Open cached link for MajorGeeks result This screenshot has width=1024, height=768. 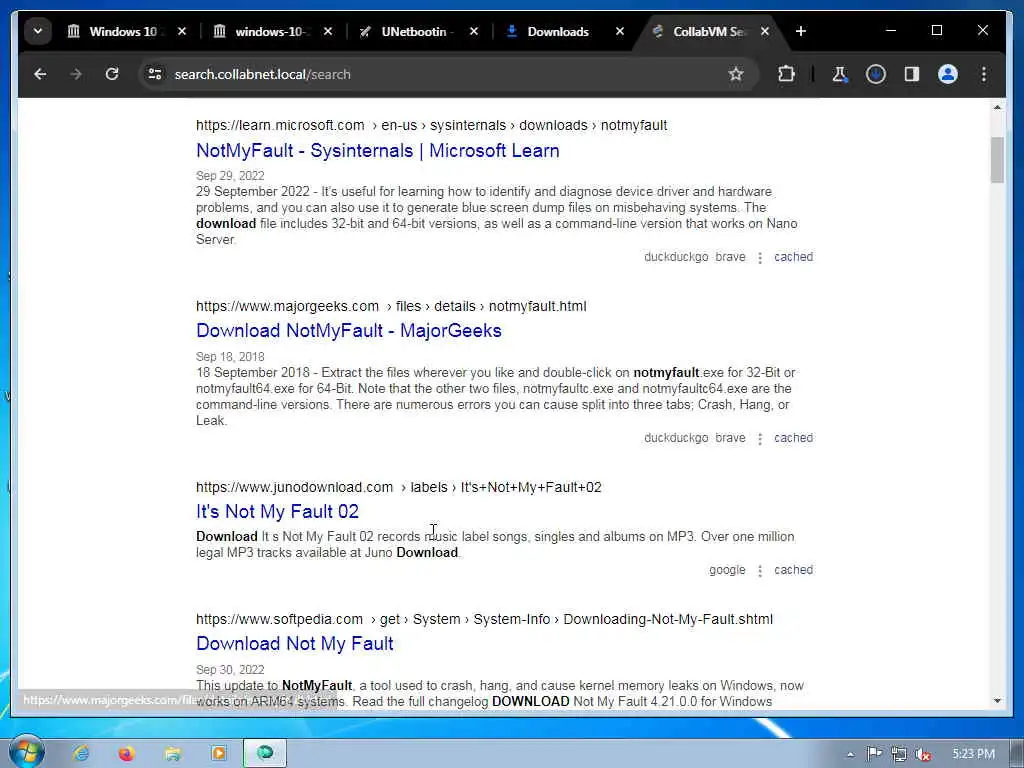coord(793,438)
